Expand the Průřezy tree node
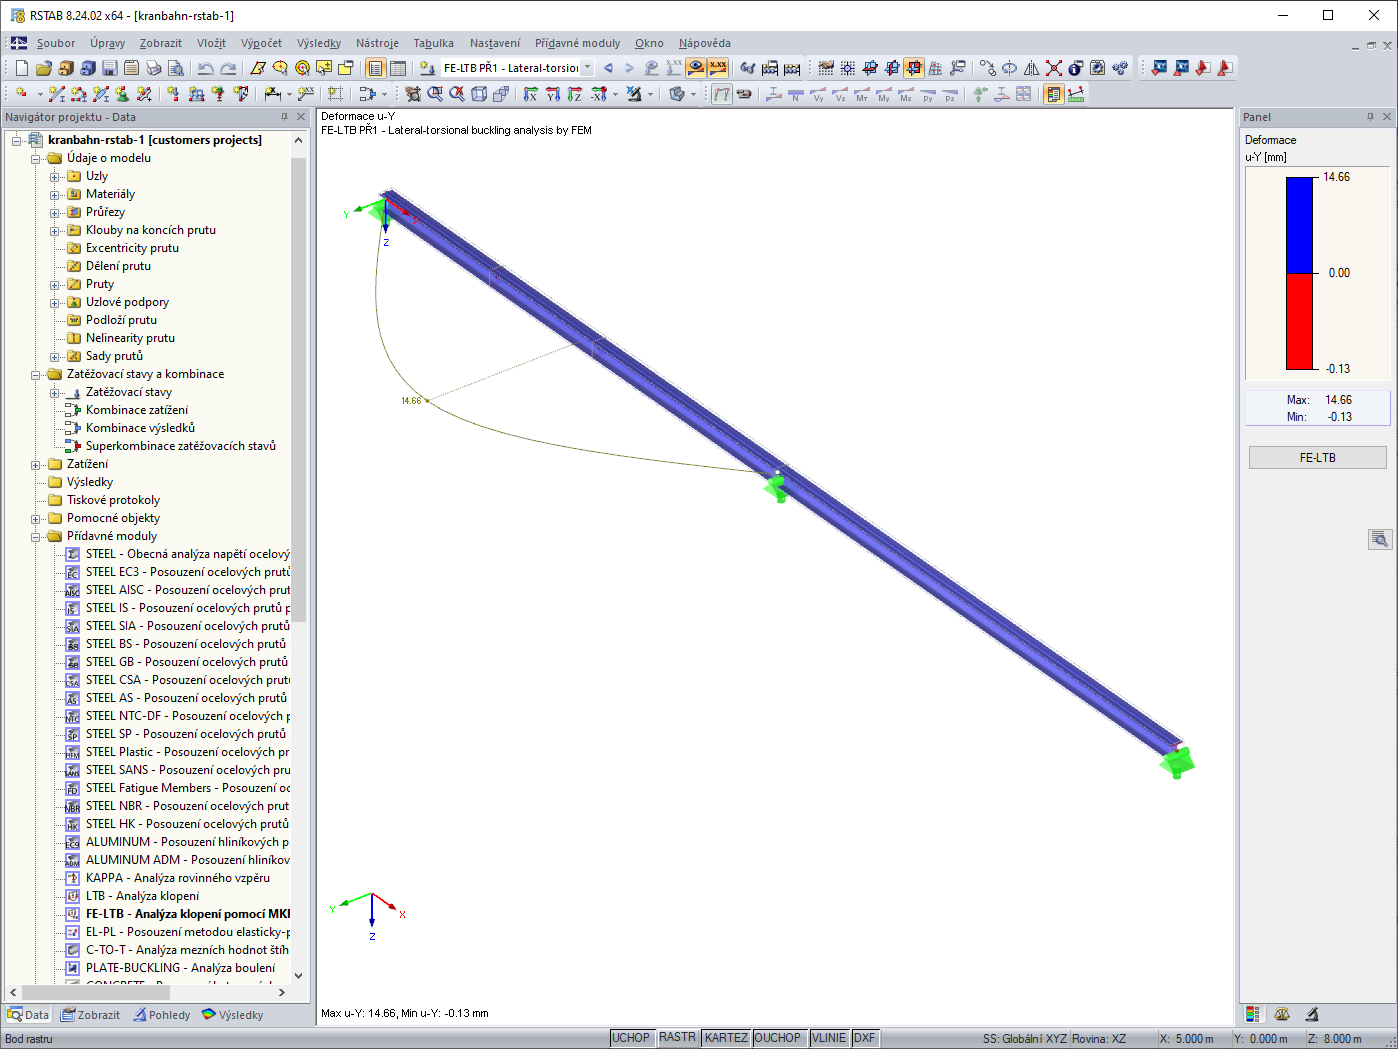1398x1049 pixels. point(55,213)
